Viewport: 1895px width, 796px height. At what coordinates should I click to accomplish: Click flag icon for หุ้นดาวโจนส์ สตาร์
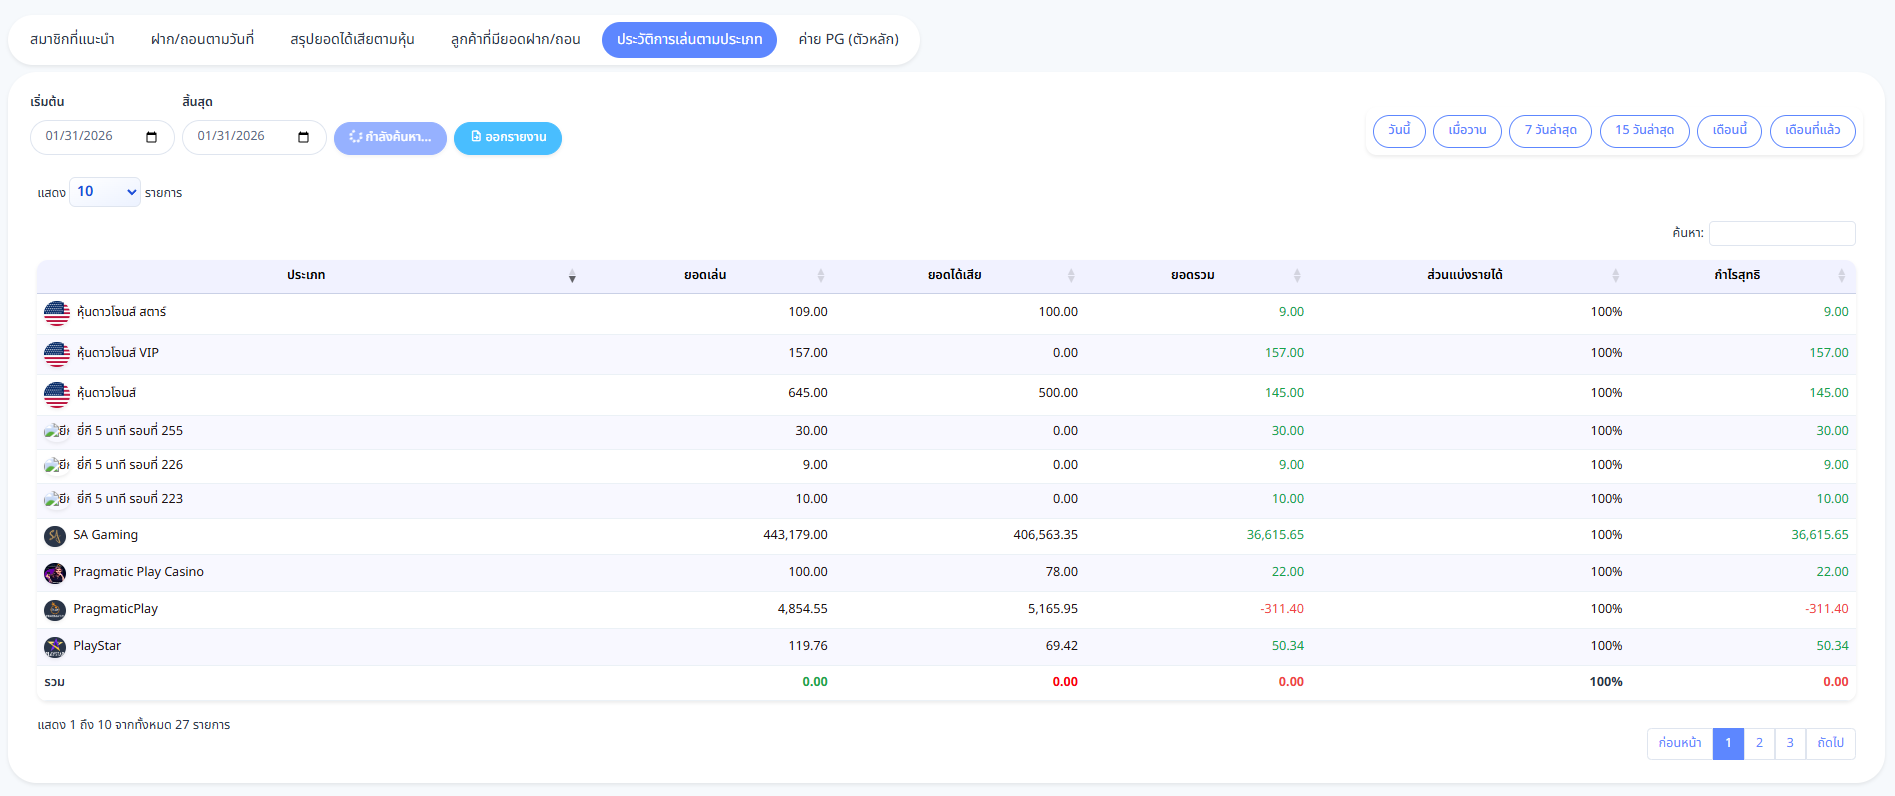[x=57, y=313]
